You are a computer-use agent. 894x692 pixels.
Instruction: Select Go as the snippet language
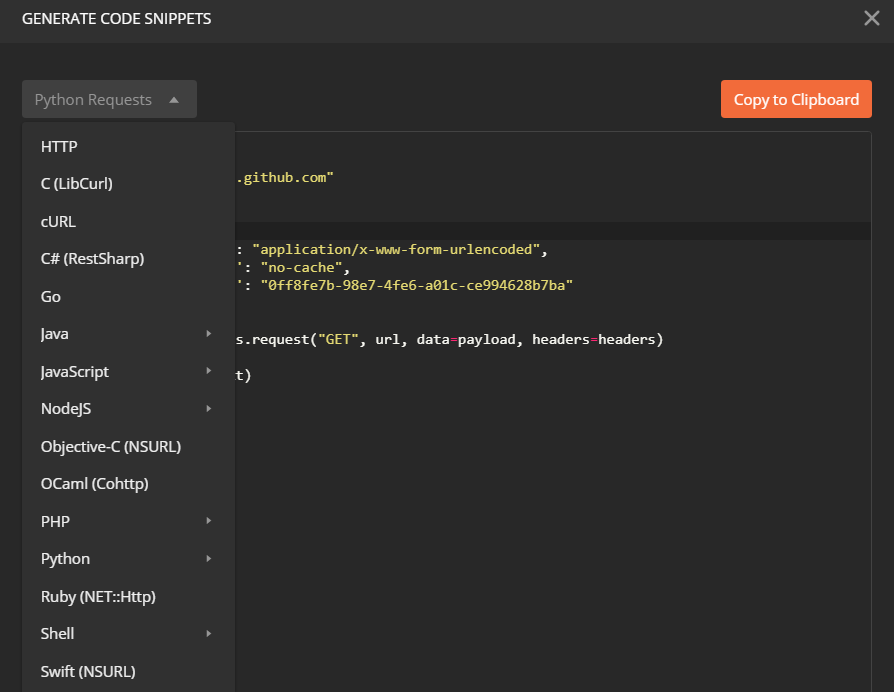(128, 296)
